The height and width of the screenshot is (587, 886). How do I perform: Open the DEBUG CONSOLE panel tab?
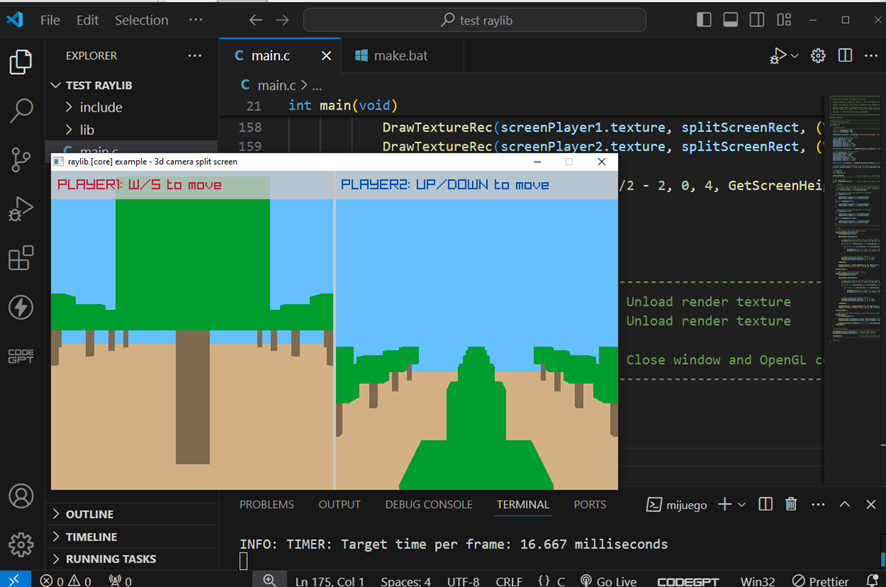pyautogui.click(x=428, y=505)
